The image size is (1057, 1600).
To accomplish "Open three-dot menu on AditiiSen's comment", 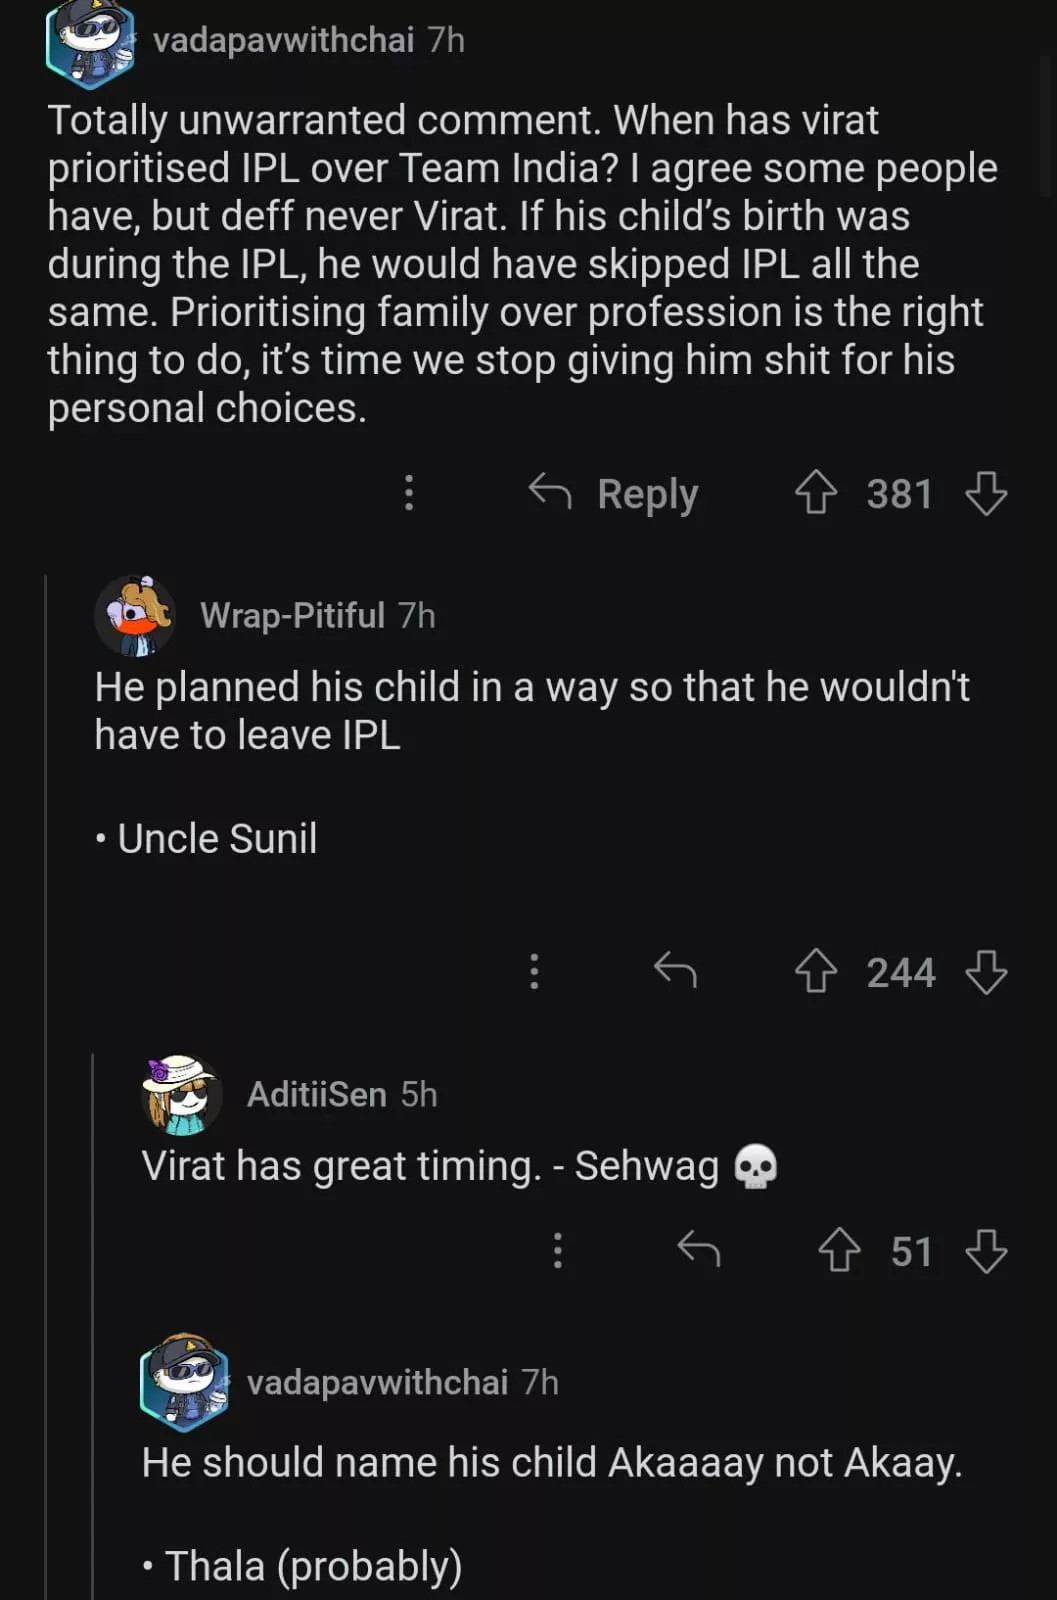I will pyautogui.click(x=558, y=1250).
